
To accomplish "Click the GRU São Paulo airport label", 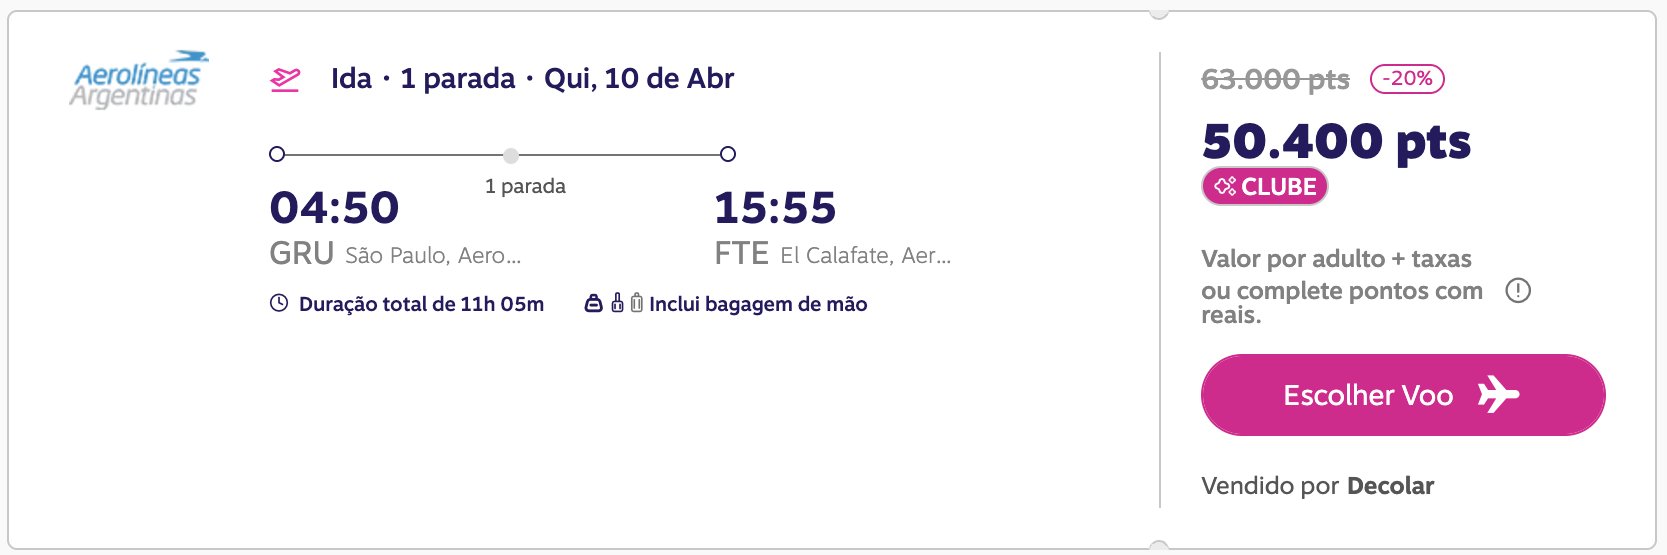I will 395,254.
